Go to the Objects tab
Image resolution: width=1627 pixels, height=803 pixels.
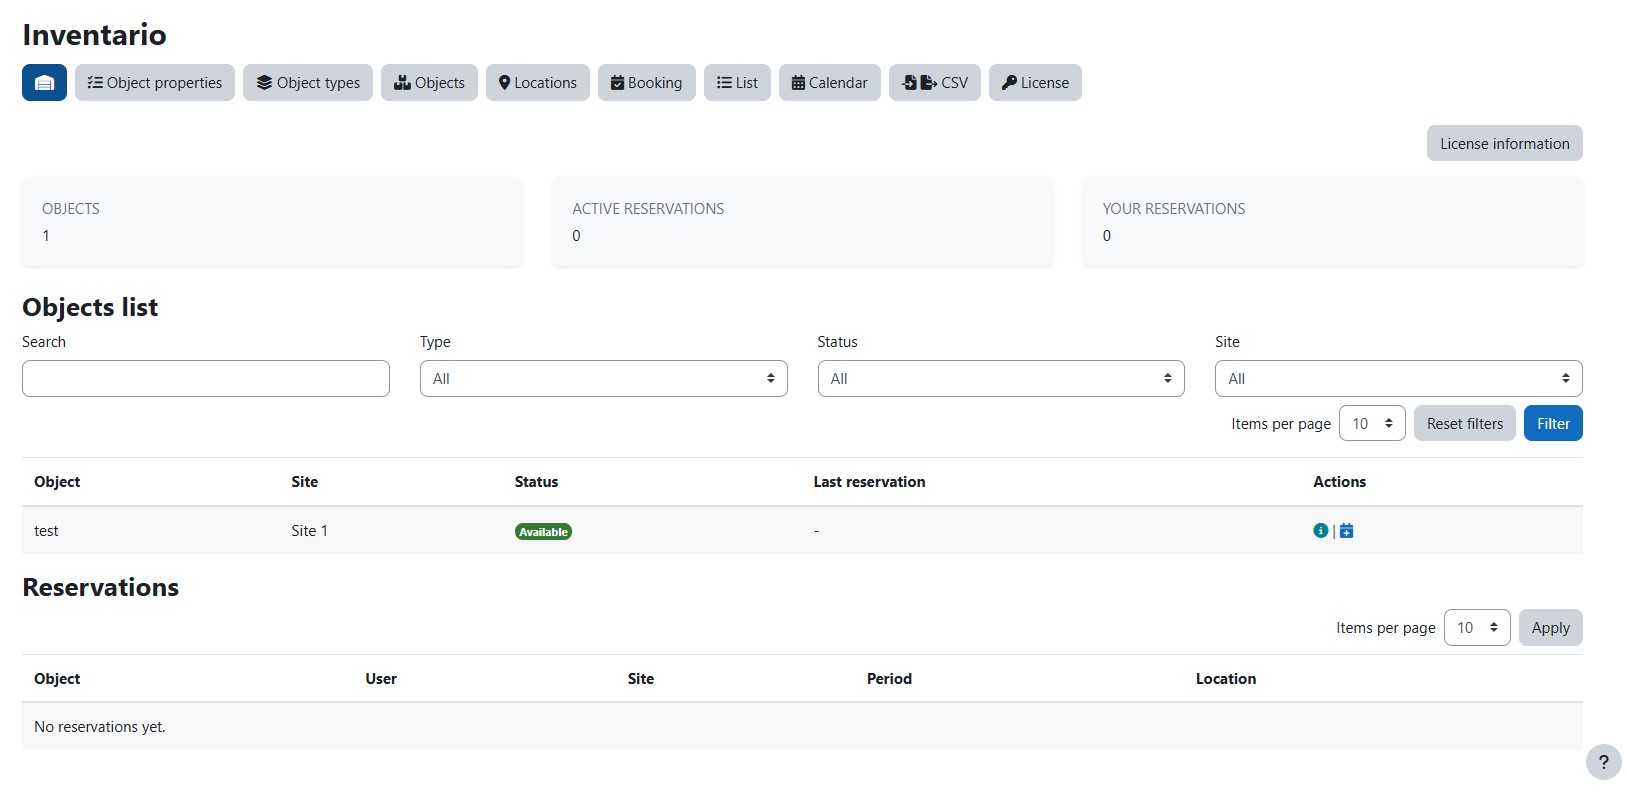pos(429,83)
